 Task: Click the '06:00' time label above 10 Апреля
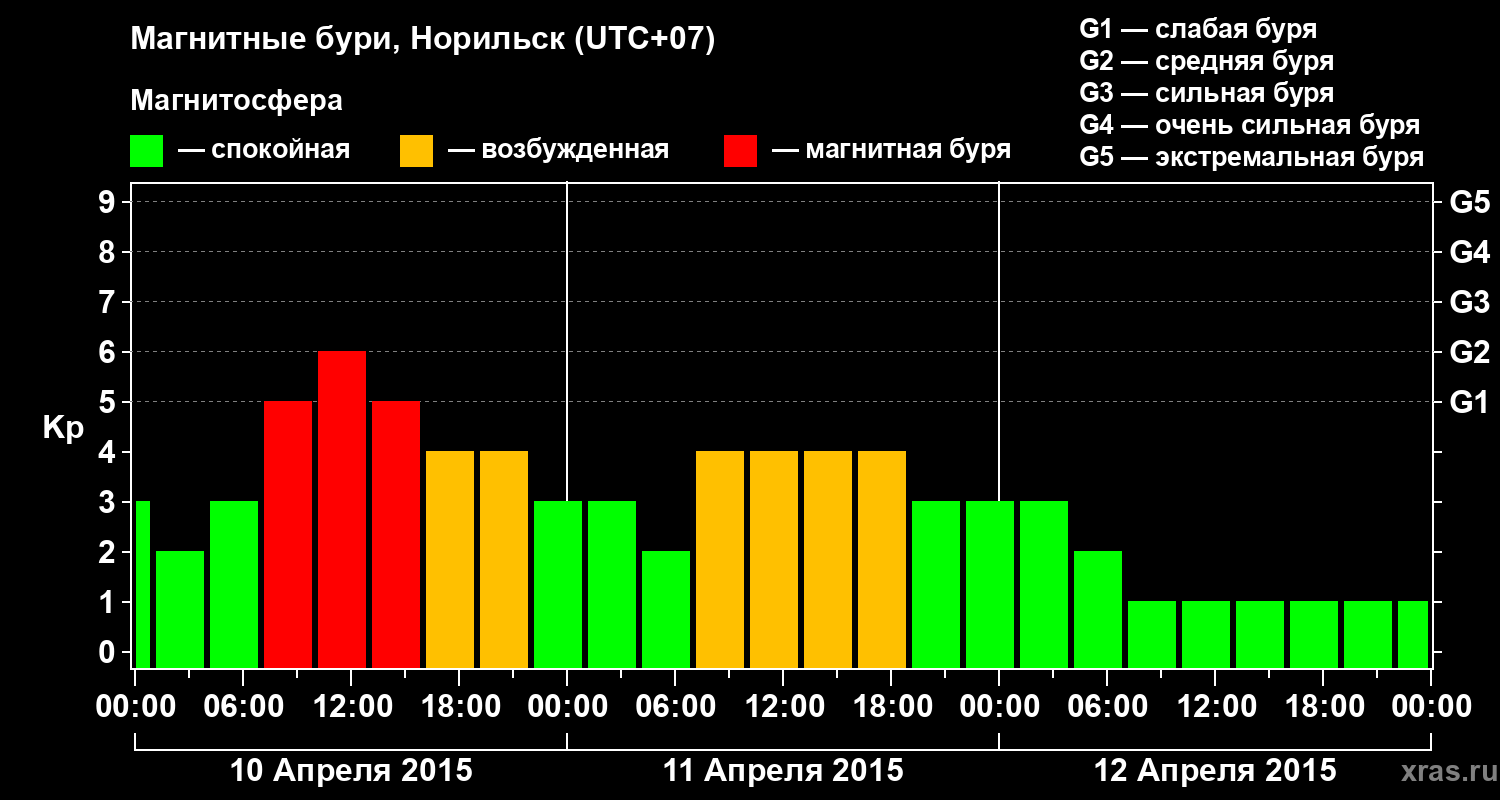(243, 707)
